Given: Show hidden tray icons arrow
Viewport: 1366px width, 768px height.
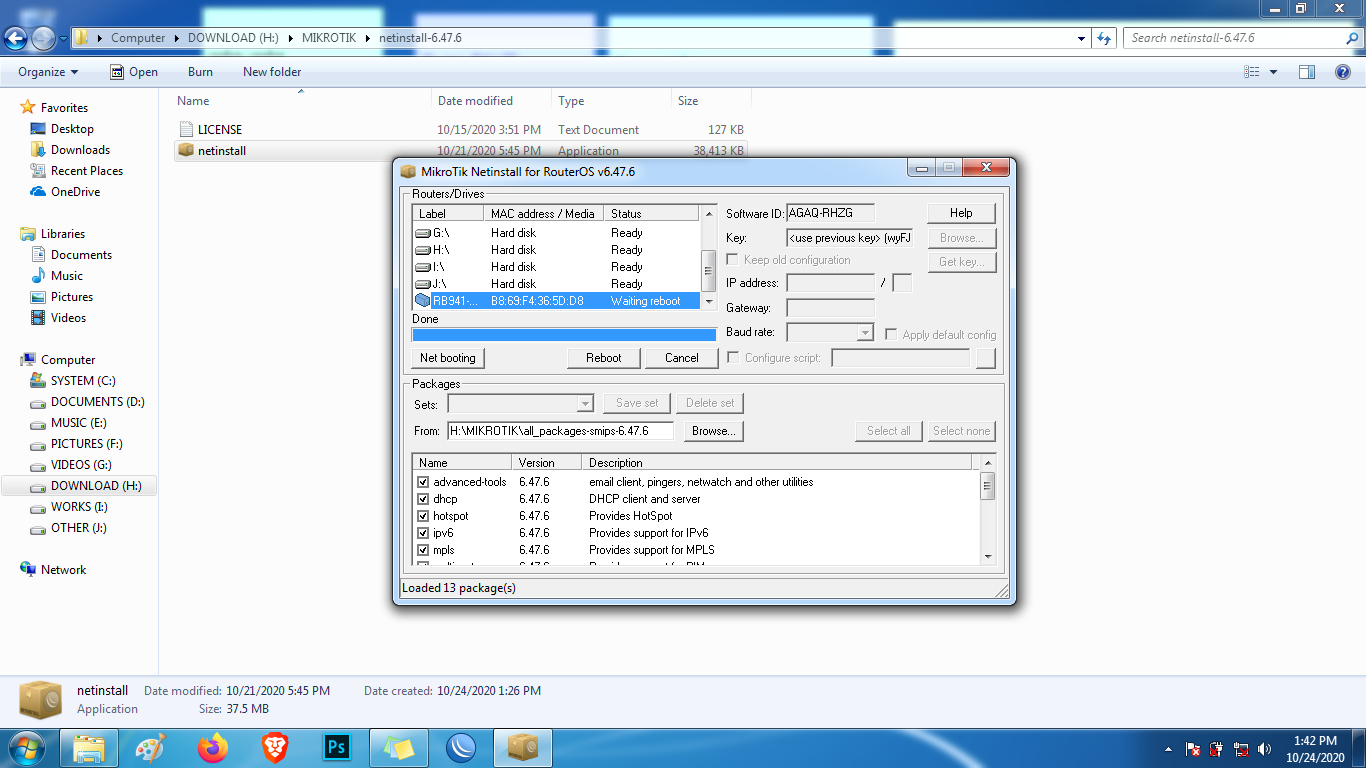Looking at the screenshot, I should [x=1169, y=749].
